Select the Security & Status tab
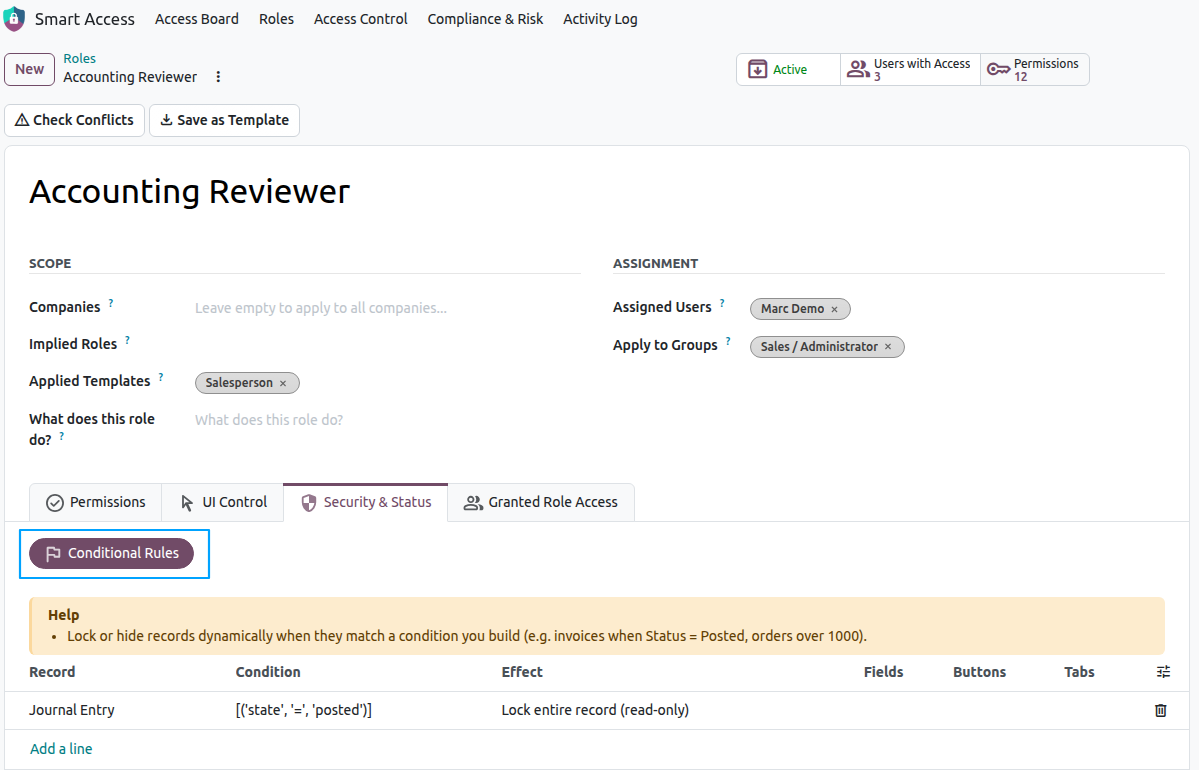 click(x=366, y=502)
